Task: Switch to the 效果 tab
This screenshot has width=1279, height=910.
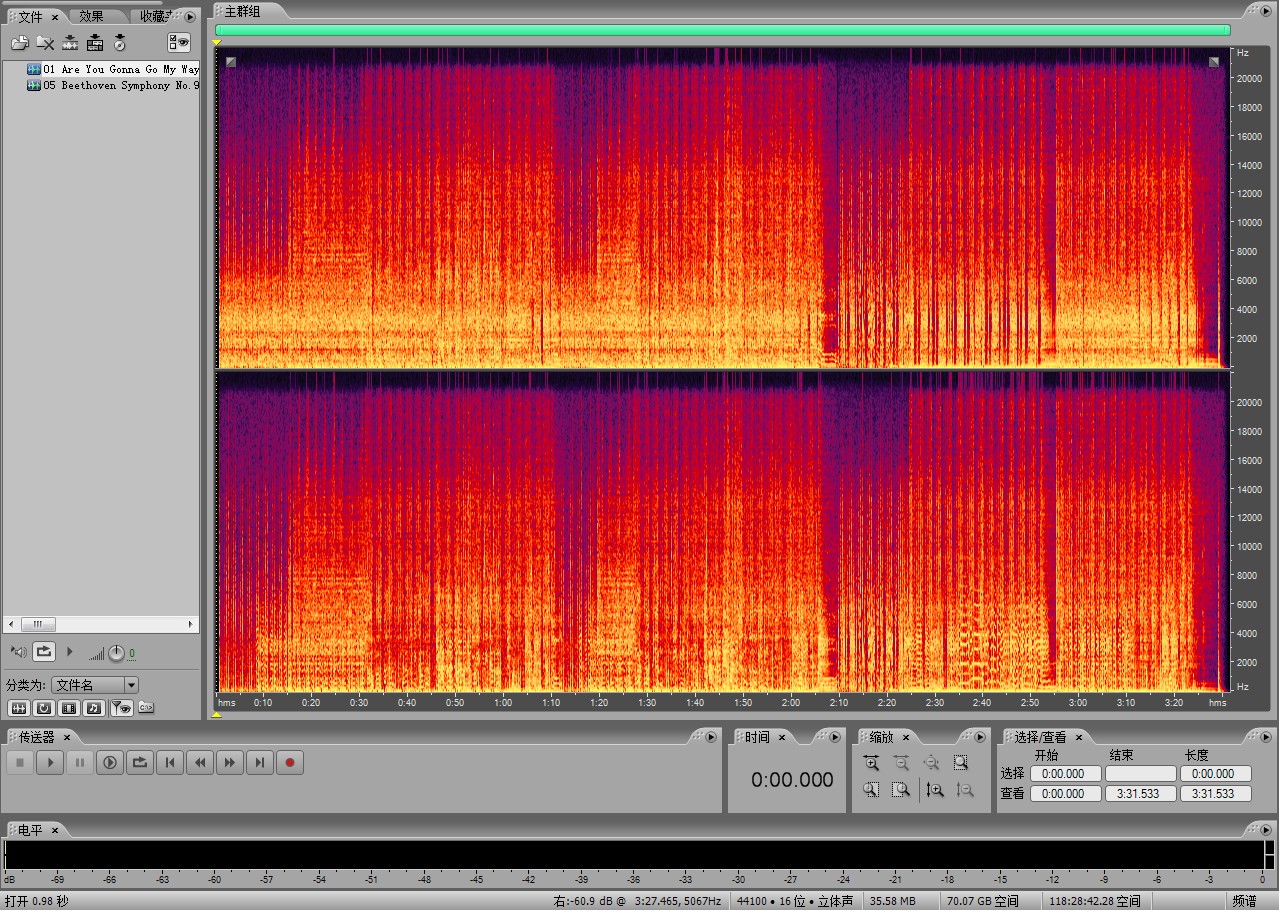Action: click(x=91, y=16)
